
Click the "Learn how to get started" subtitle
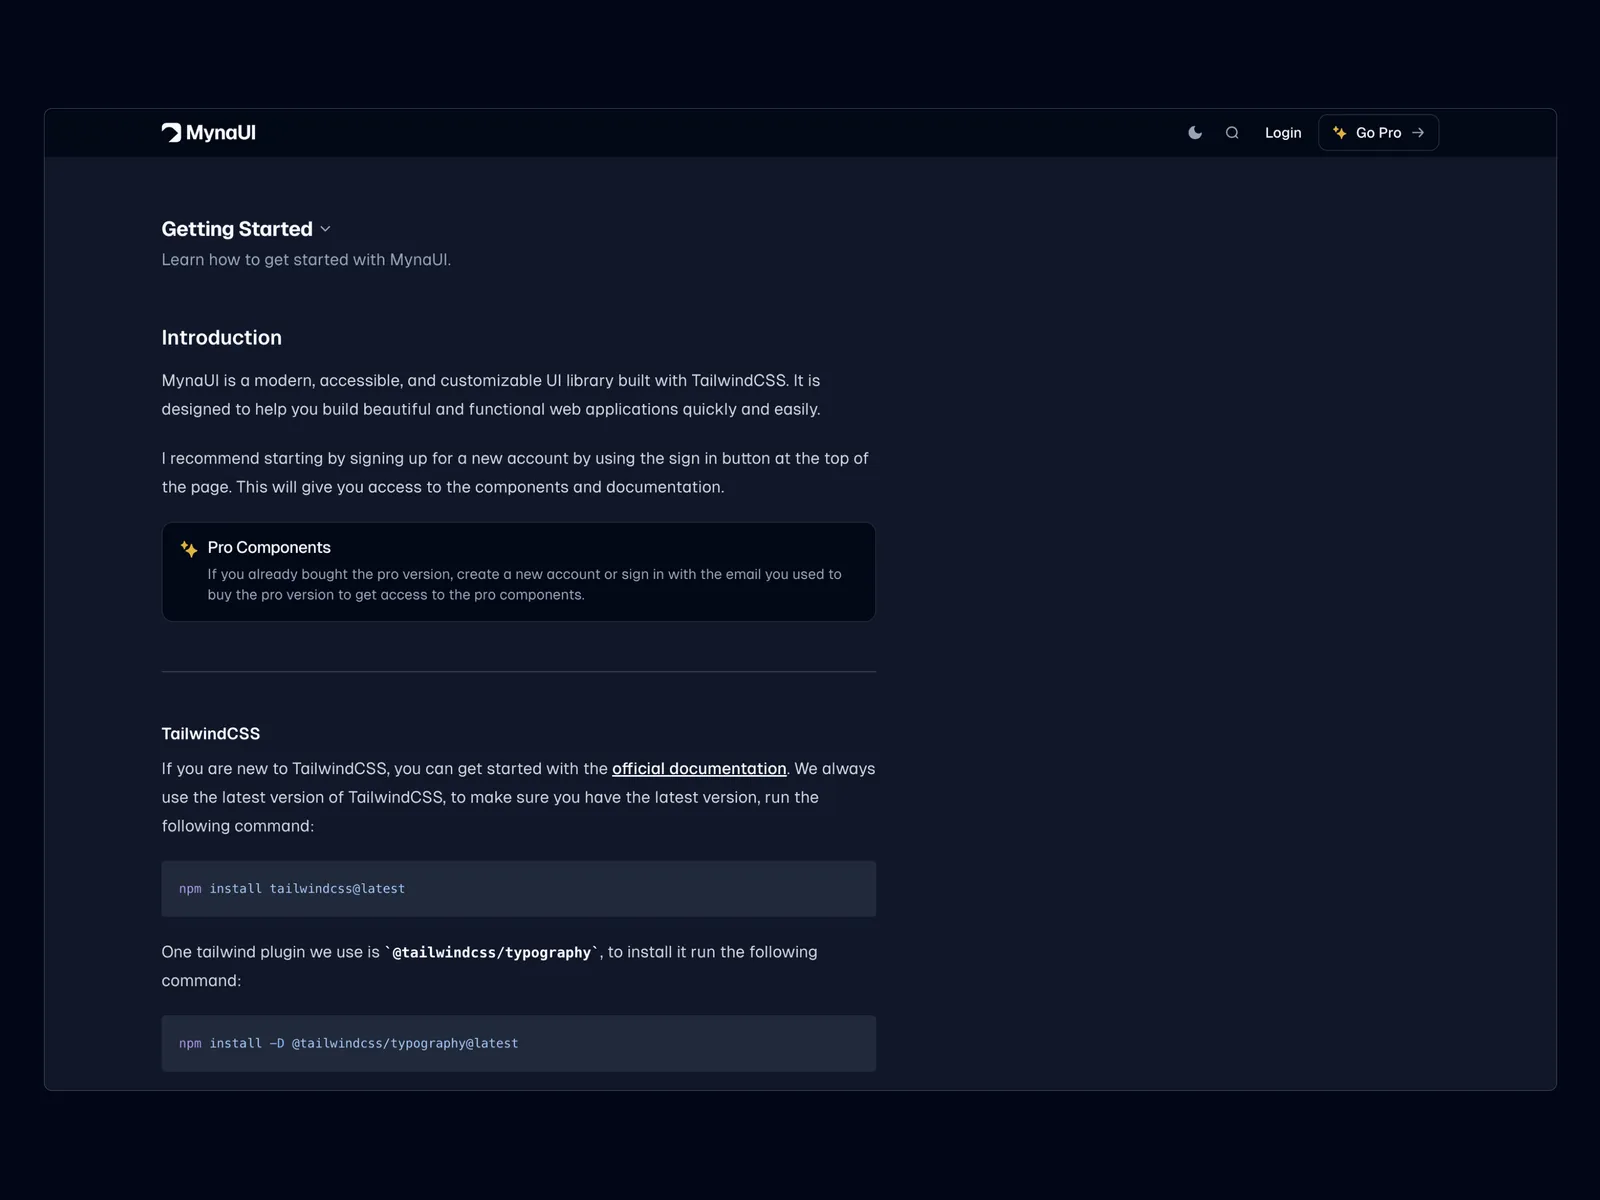click(306, 260)
